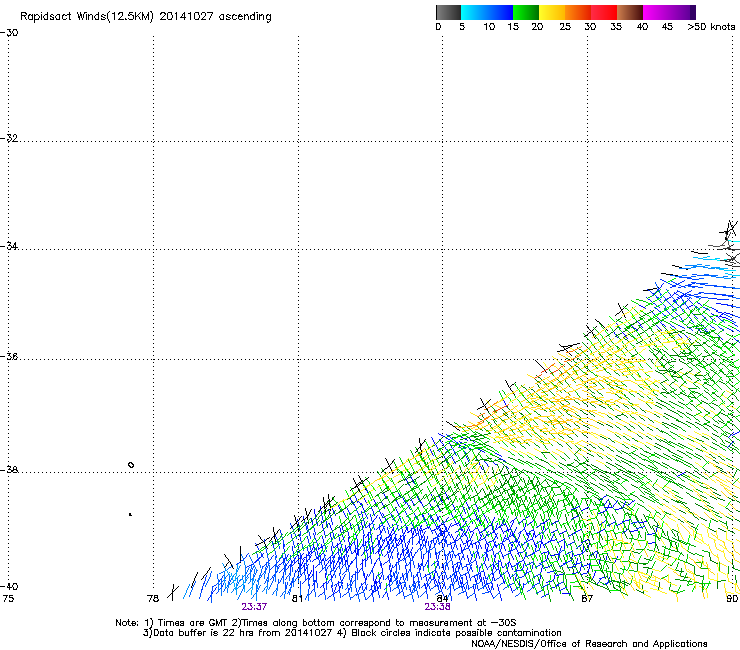Click the -30 latitude label
Screen dimensions: 740x650
coord(9,33)
